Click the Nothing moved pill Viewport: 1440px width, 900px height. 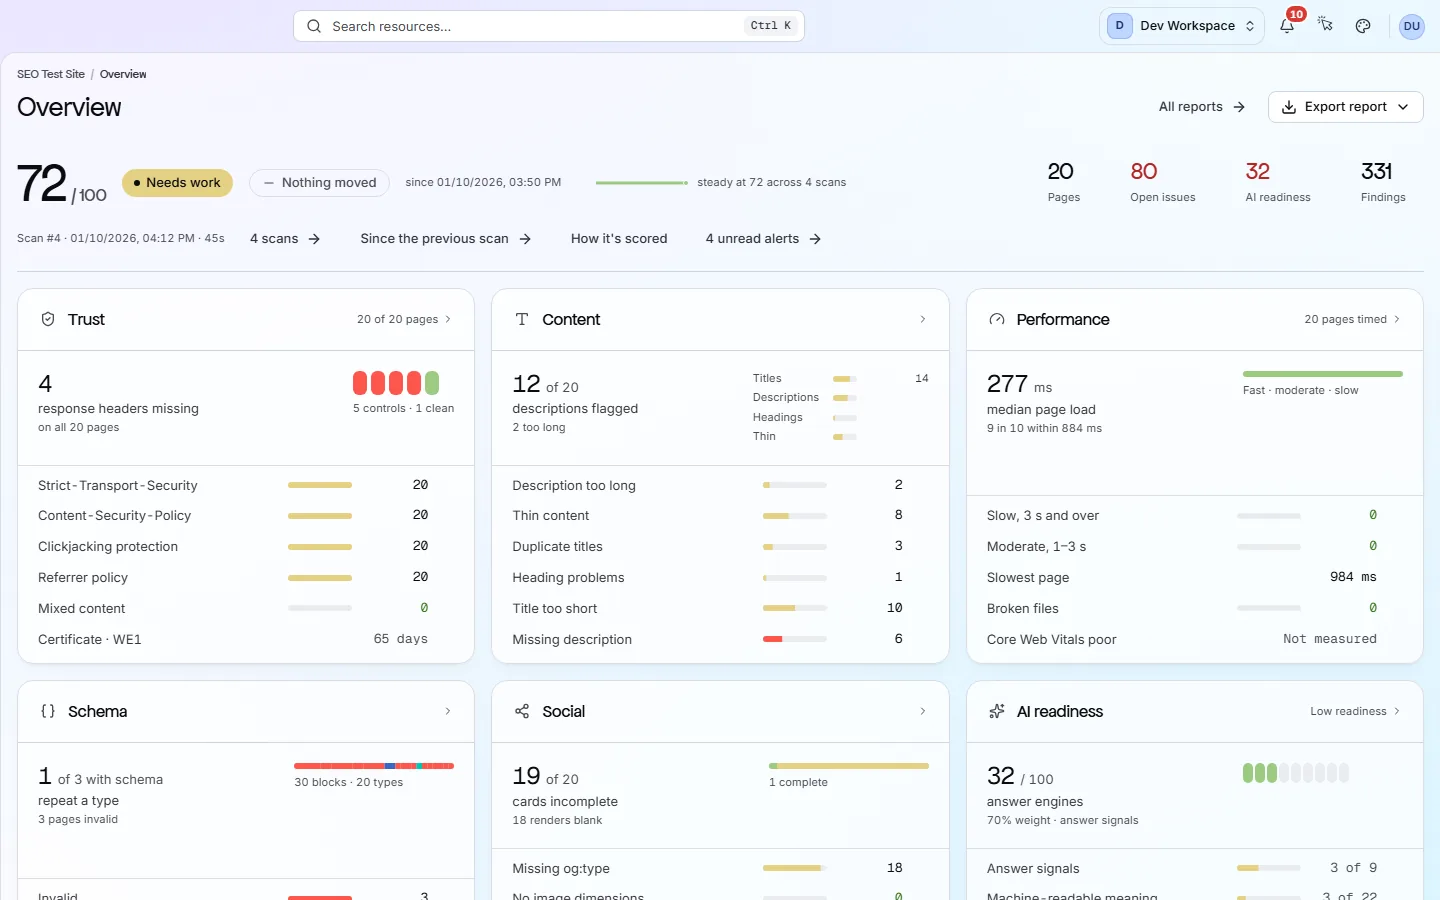320,183
